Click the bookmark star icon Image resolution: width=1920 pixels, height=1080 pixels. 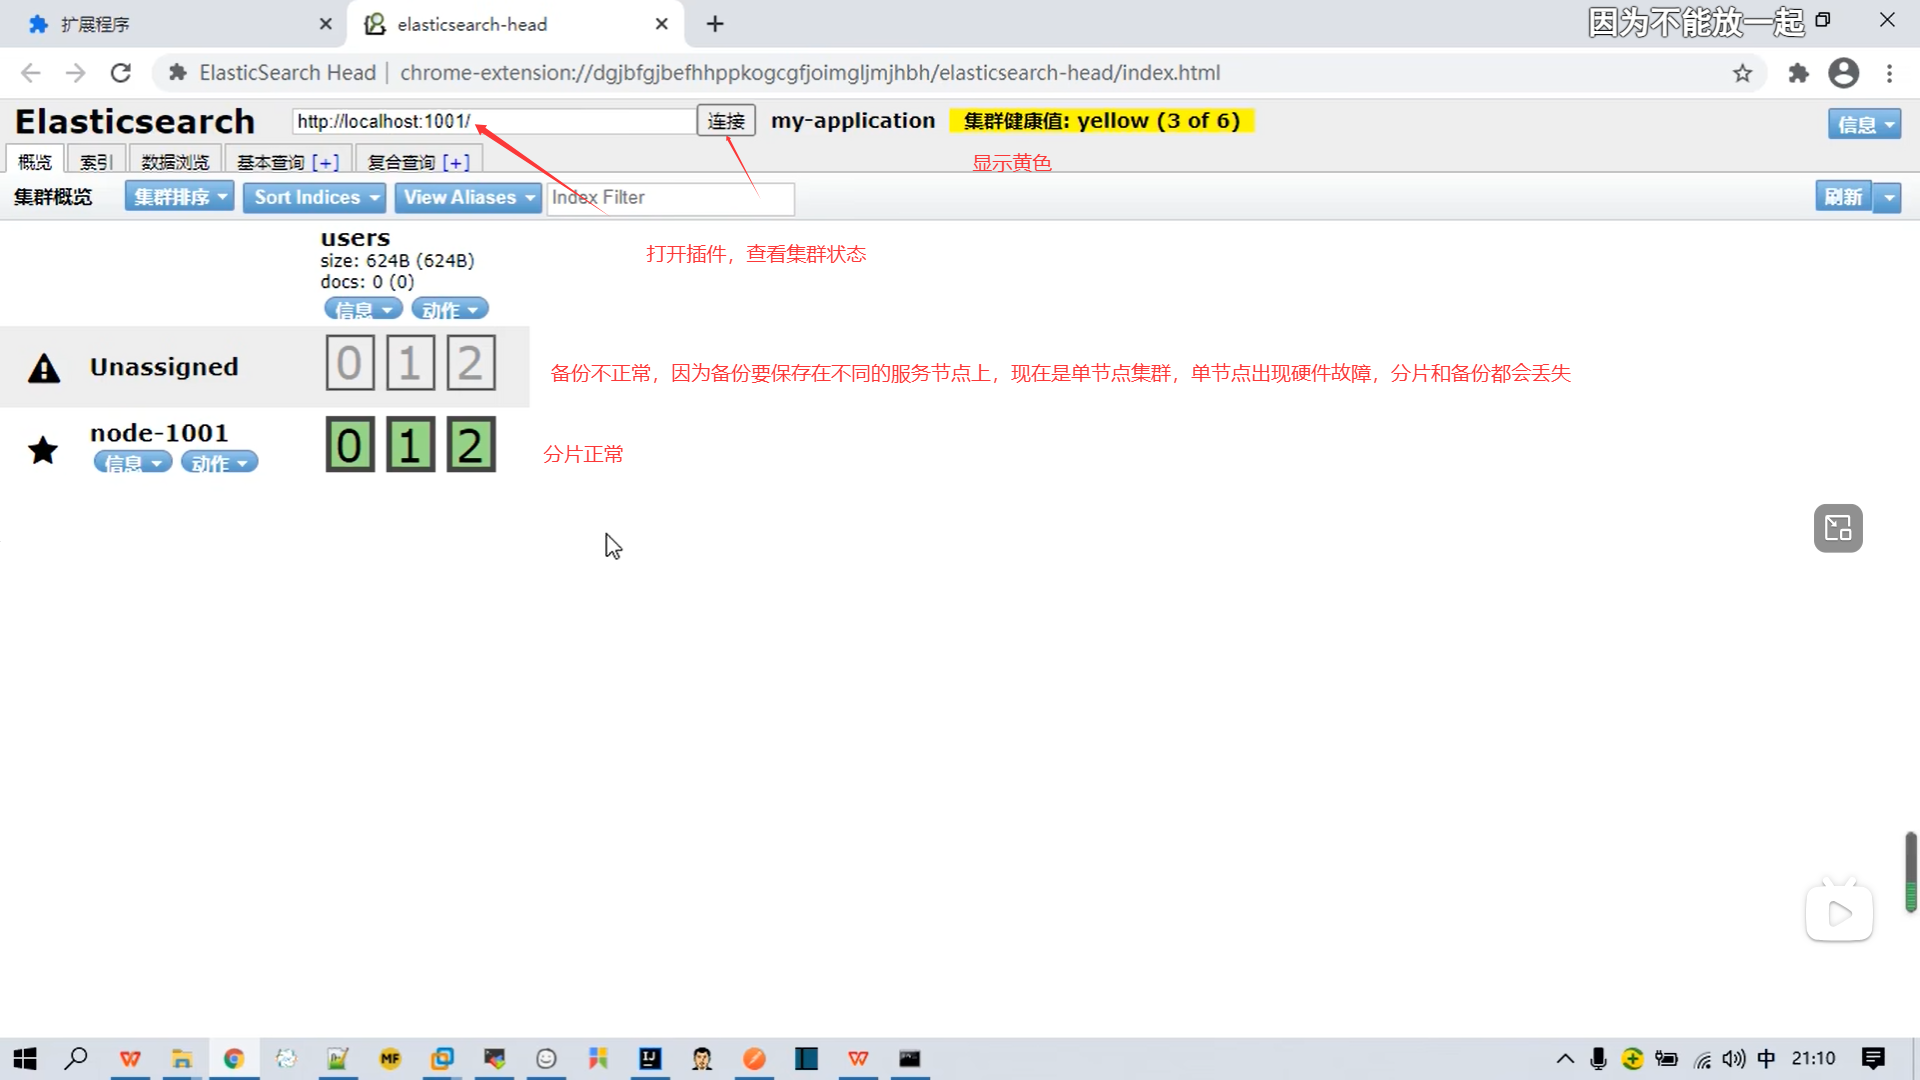[1742, 73]
